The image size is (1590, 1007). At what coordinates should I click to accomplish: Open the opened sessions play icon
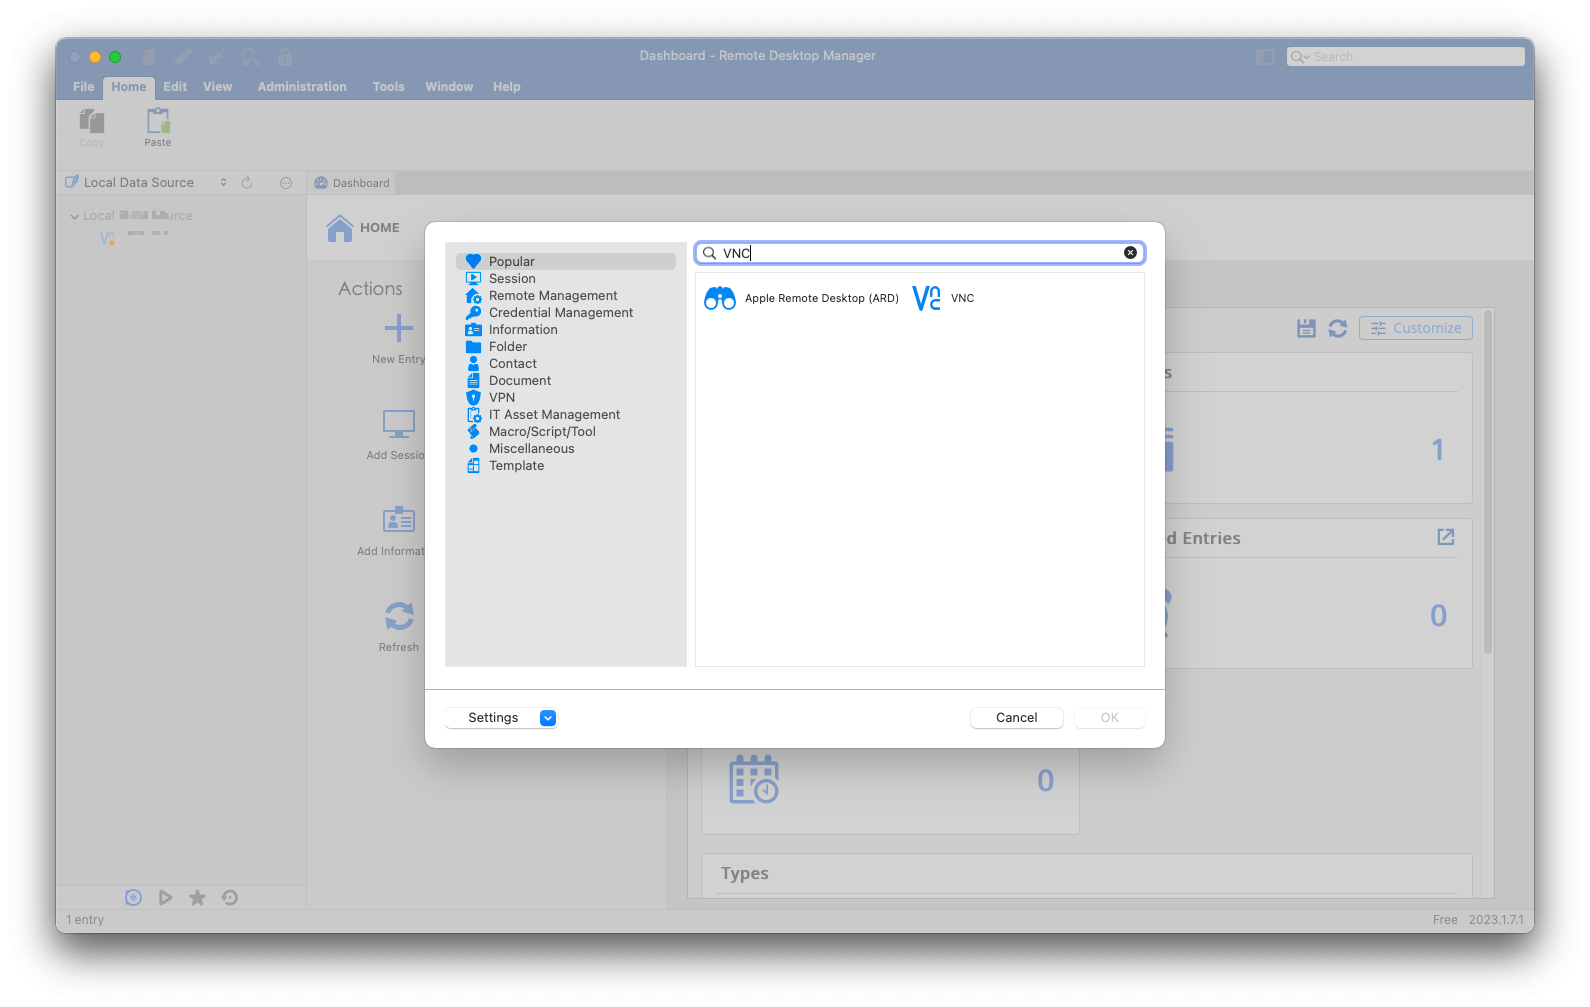point(166,898)
